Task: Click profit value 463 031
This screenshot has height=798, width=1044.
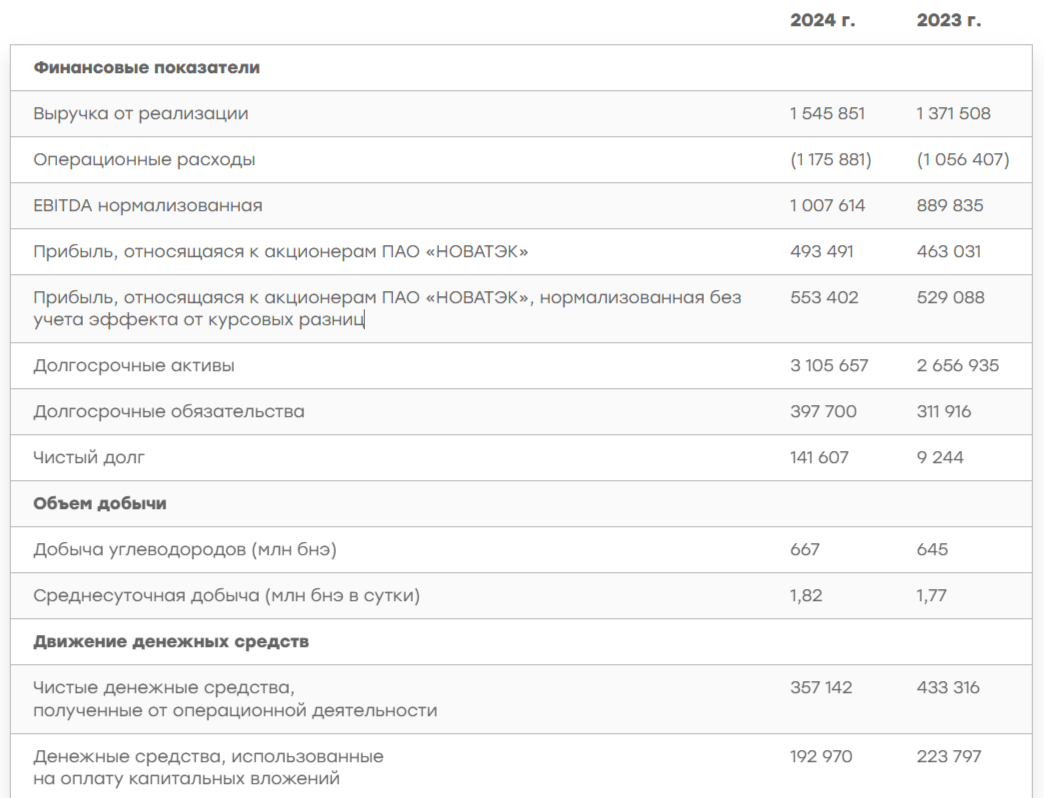Action: coord(949,252)
